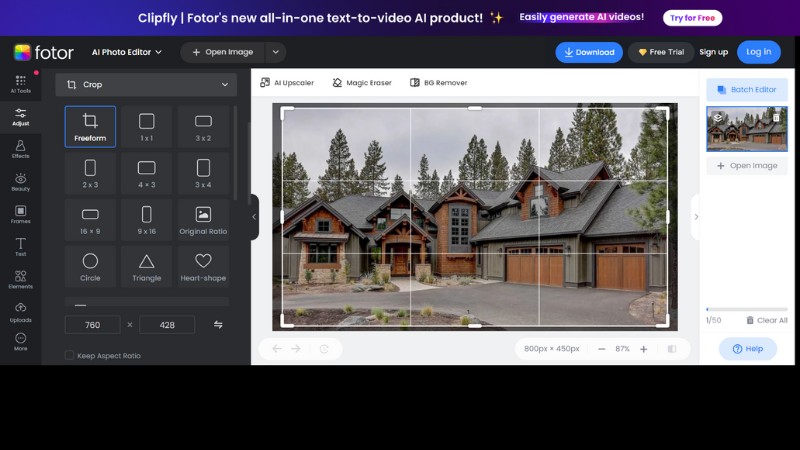The width and height of the screenshot is (800, 450).
Task: Enable Keep Aspect Ratio checkbox
Action: 70,355
